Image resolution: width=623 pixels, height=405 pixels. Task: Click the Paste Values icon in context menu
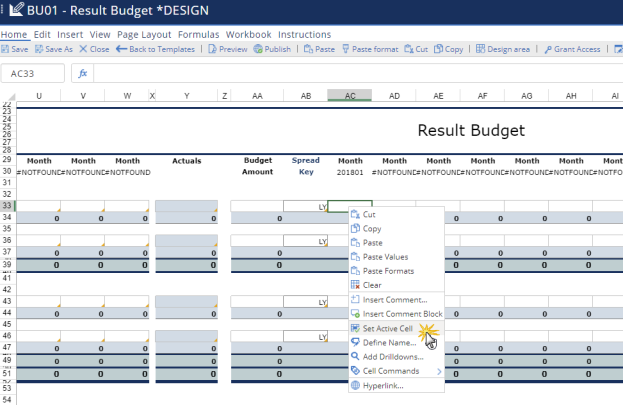[x=355, y=257]
